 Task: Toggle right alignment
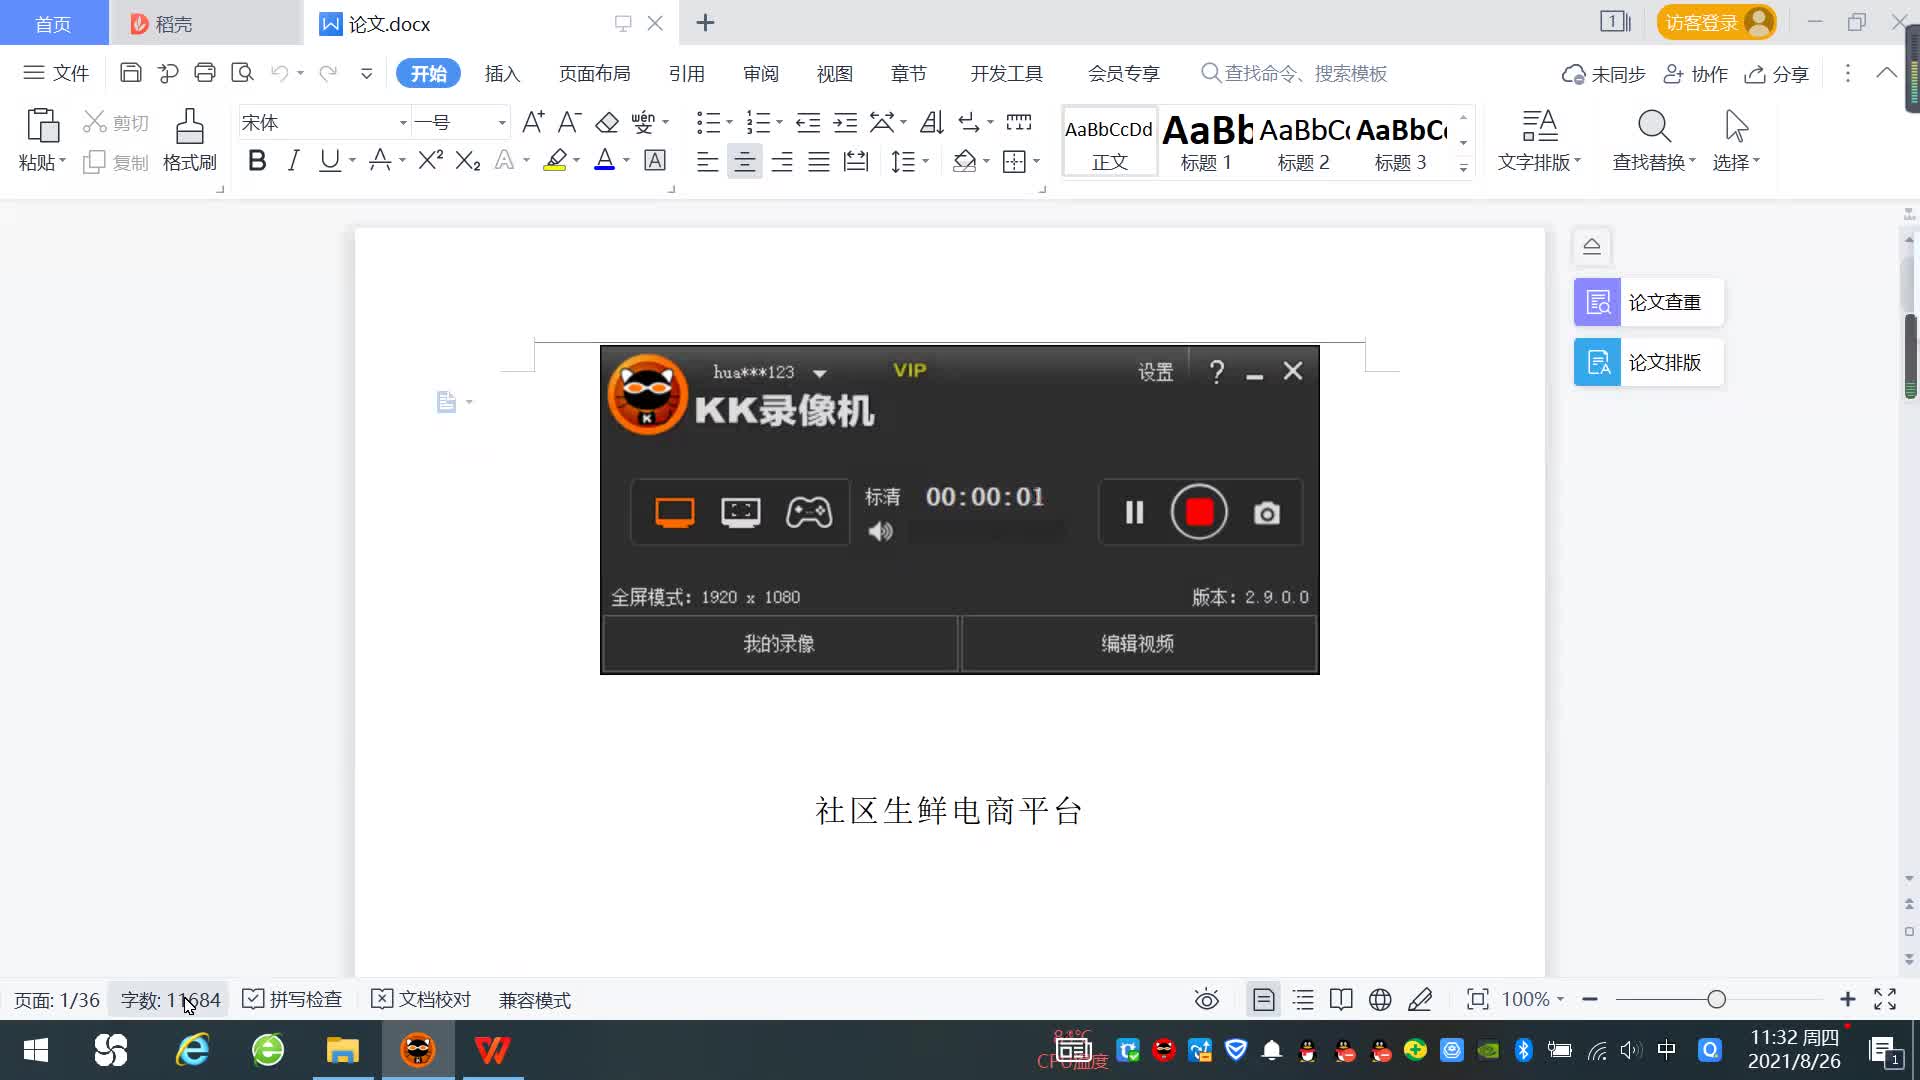[782, 161]
